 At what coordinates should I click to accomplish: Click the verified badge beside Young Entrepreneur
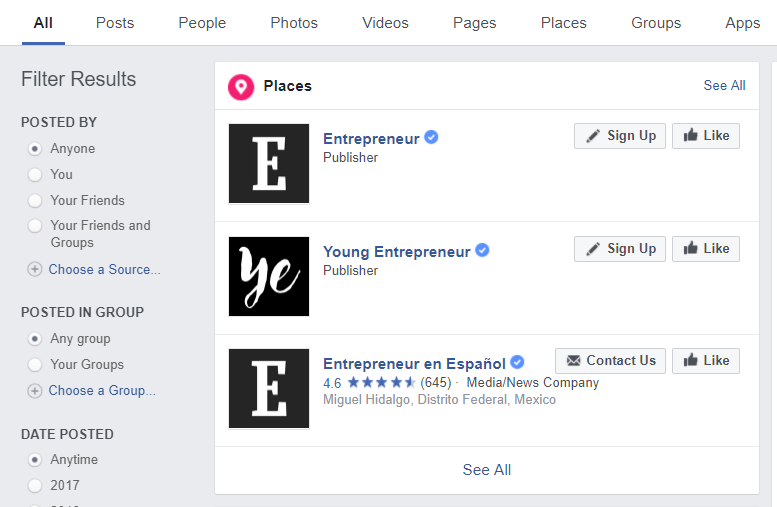482,251
